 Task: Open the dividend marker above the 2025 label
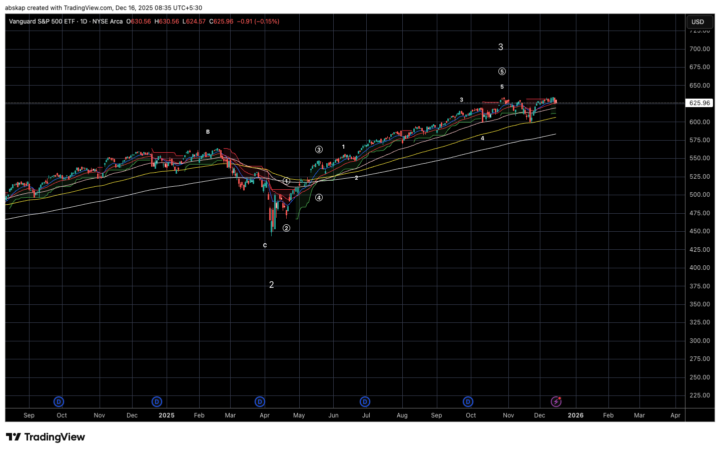(x=157, y=402)
